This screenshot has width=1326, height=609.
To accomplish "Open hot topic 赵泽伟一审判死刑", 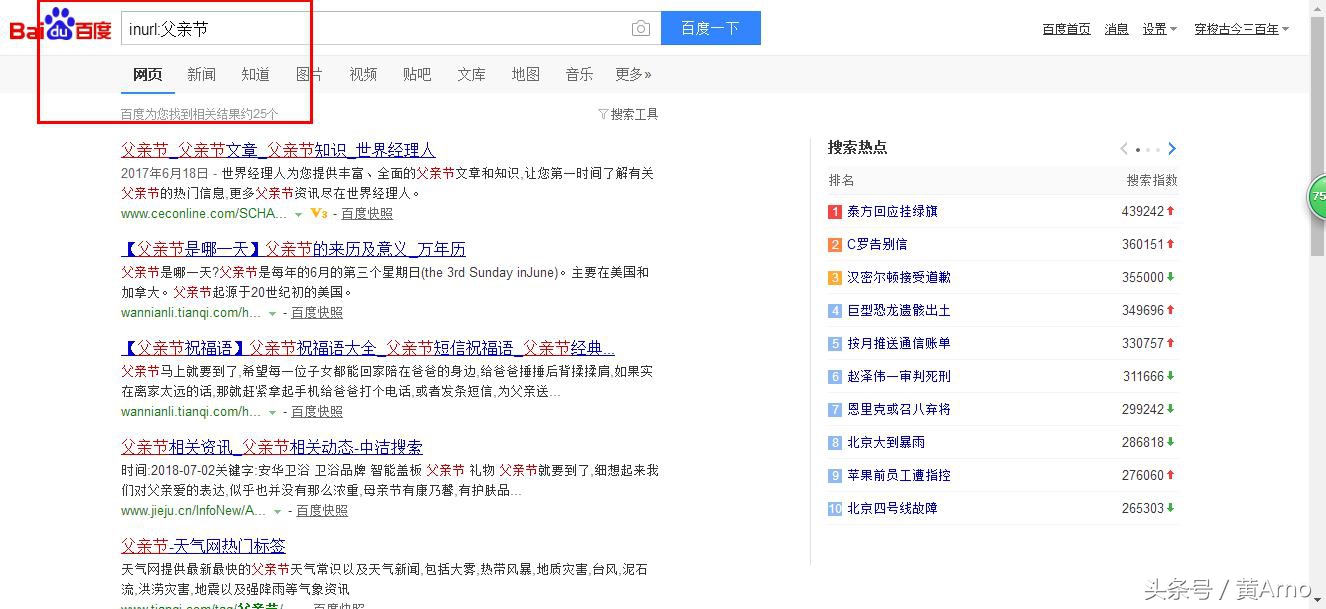I will click(899, 376).
